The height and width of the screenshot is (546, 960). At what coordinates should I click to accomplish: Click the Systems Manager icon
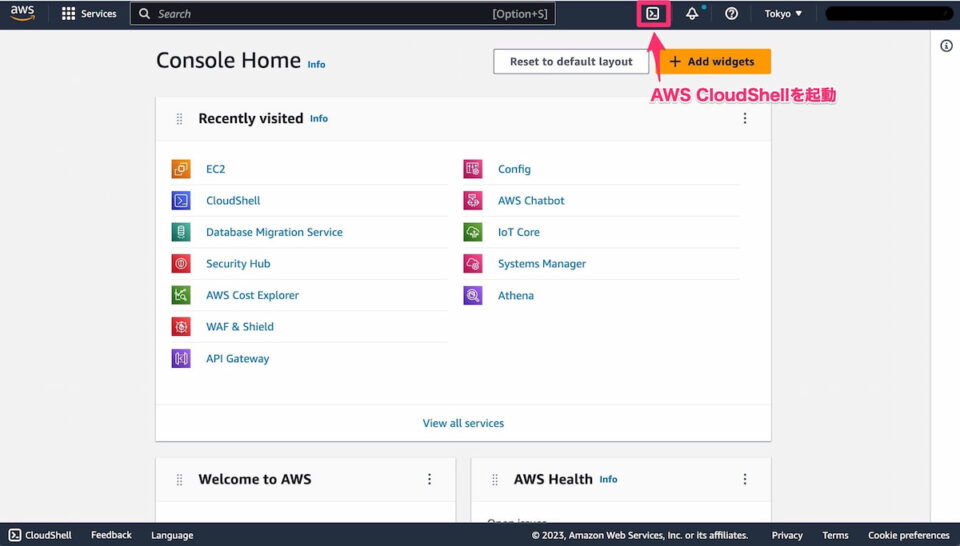473,264
